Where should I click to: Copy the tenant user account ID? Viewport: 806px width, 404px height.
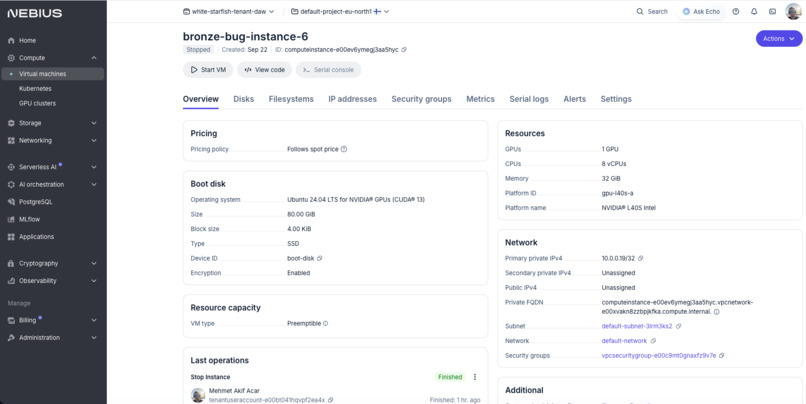pyautogui.click(x=331, y=400)
